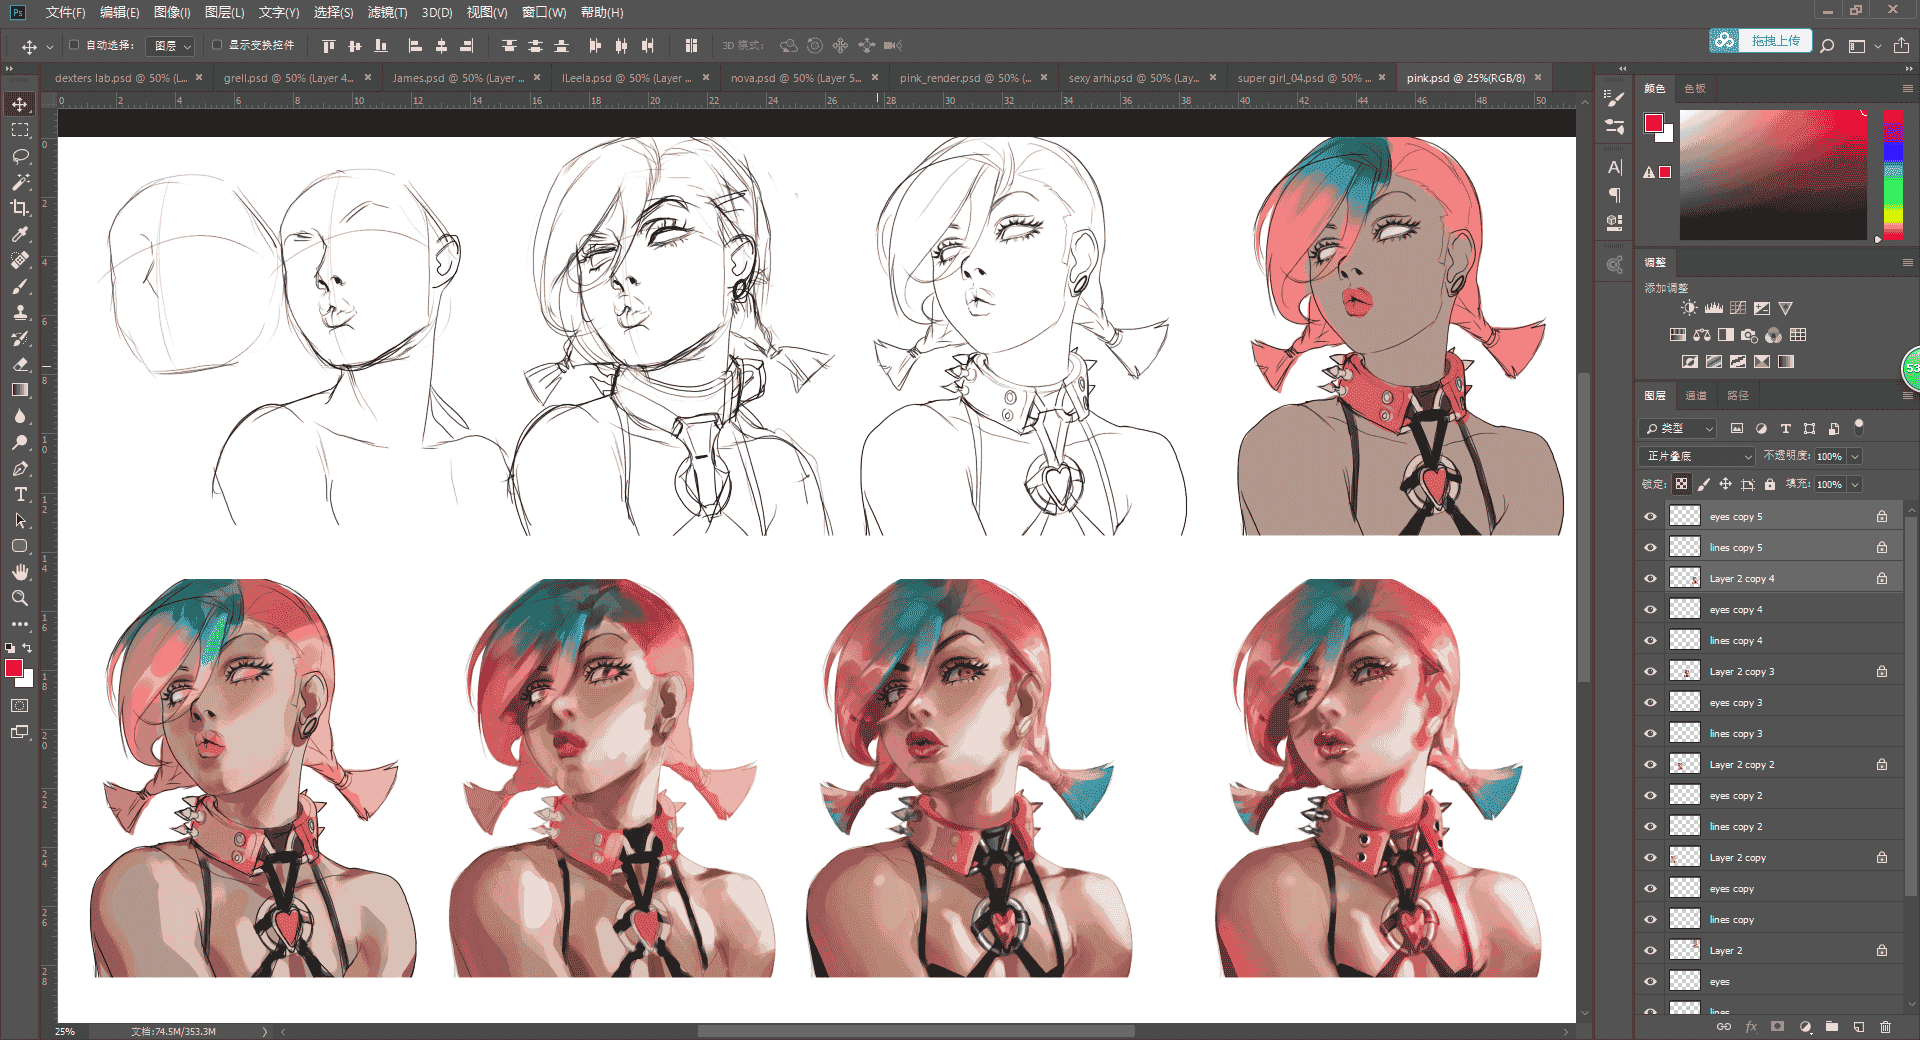1920x1040 pixels.
Task: Switch to the 通道 panel tab
Action: point(1696,395)
